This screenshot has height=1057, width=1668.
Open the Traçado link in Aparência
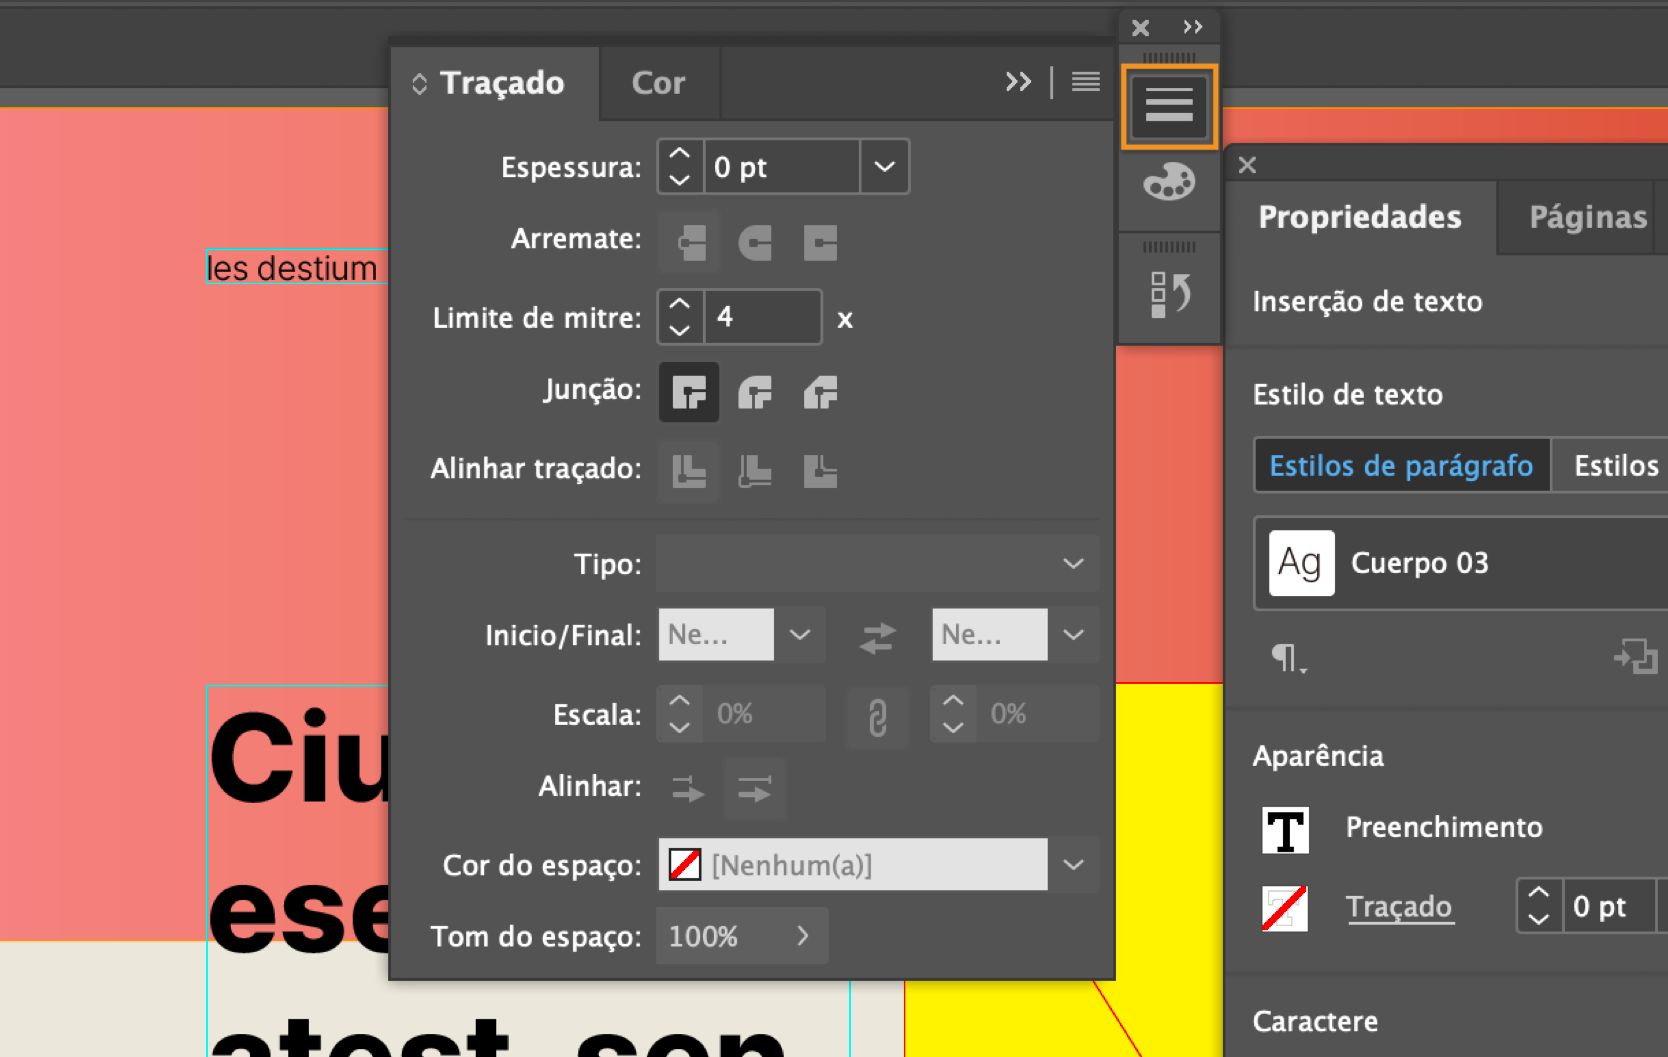point(1398,907)
